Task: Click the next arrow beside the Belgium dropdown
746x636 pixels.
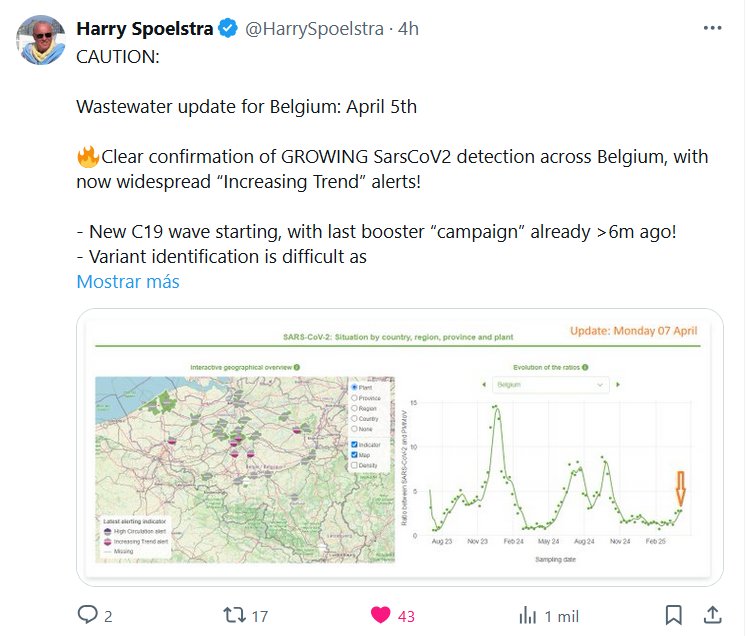Action: pos(618,384)
